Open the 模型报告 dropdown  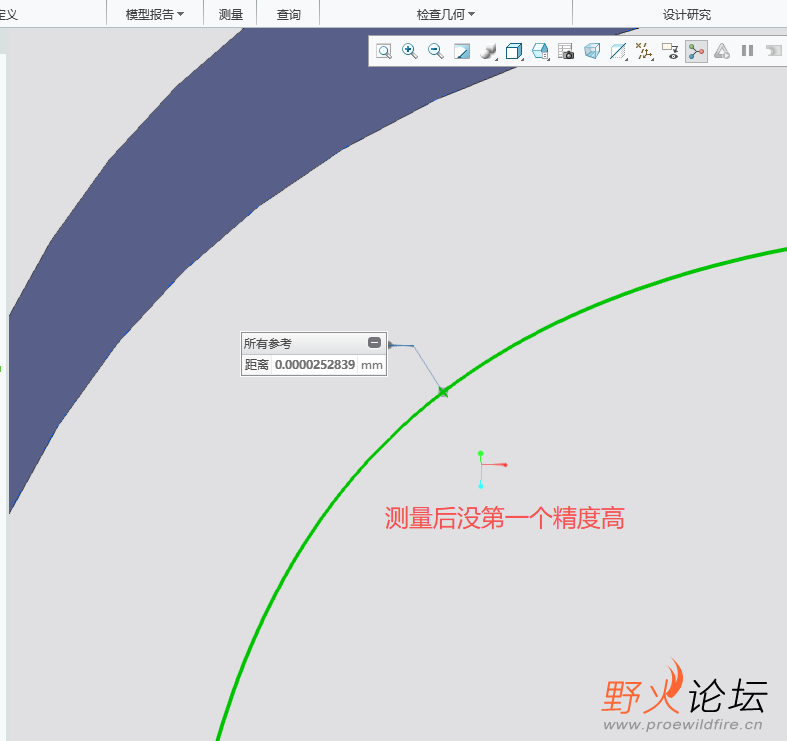point(155,15)
